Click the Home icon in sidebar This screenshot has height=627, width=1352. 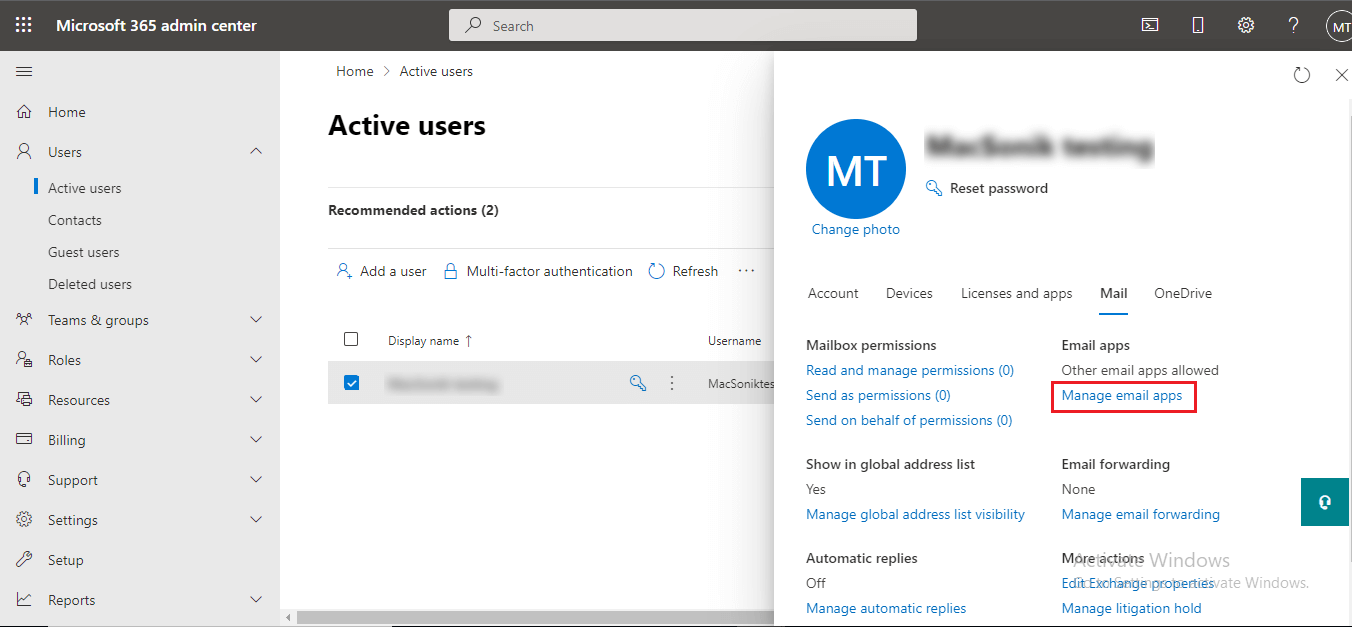[24, 112]
